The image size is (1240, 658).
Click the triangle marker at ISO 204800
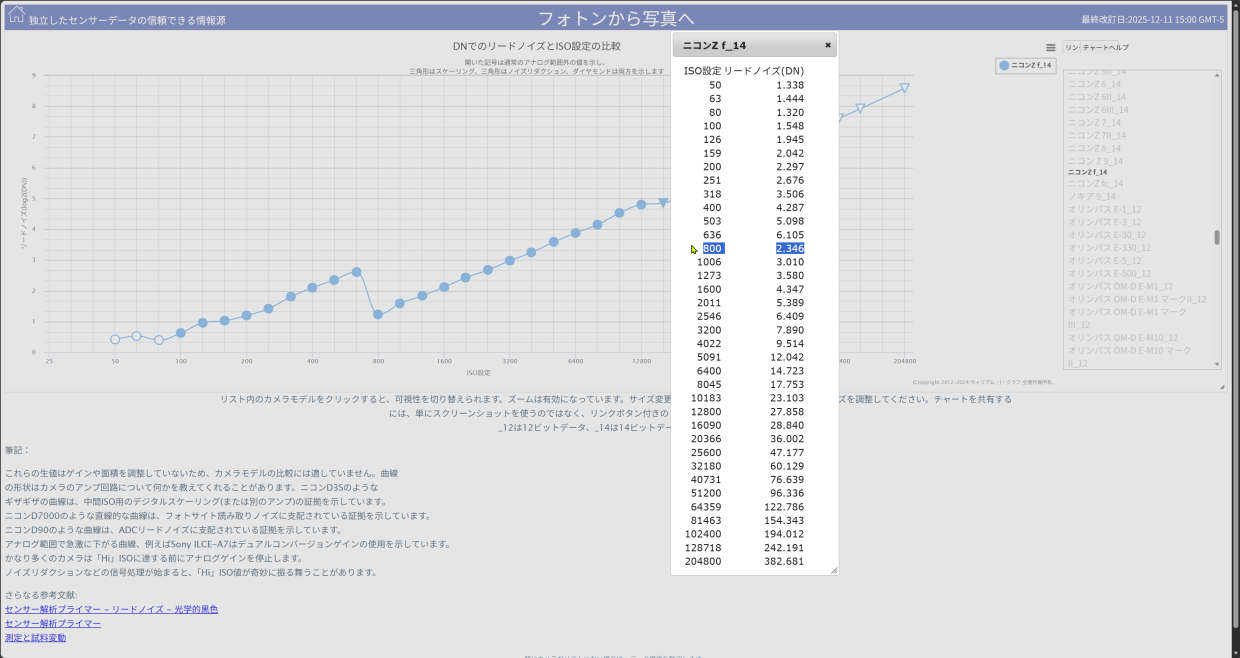click(904, 88)
